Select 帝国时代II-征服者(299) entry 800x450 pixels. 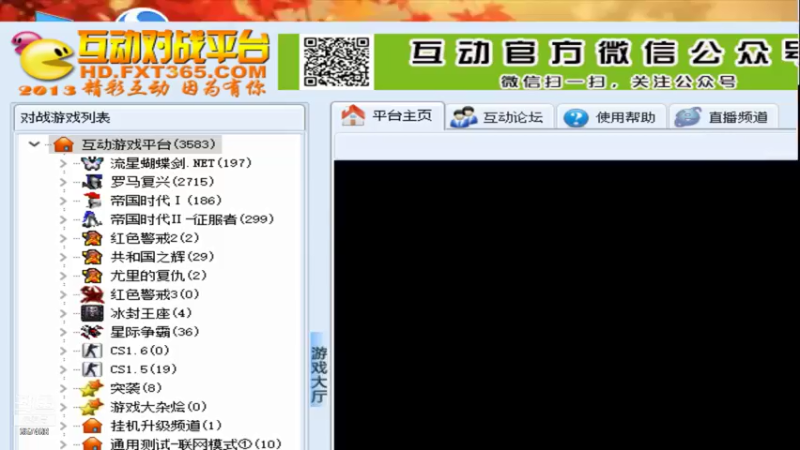coord(192,219)
